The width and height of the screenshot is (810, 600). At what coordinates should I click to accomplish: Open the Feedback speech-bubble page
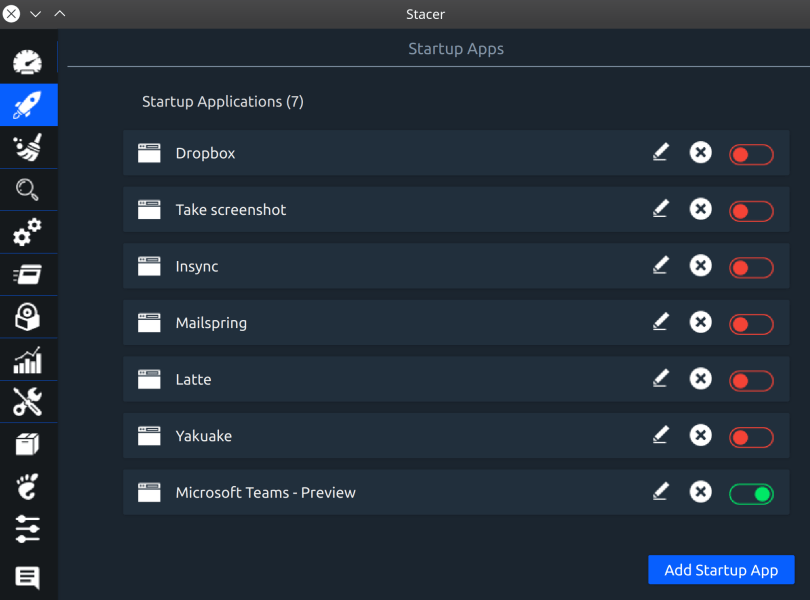[x=28, y=577]
